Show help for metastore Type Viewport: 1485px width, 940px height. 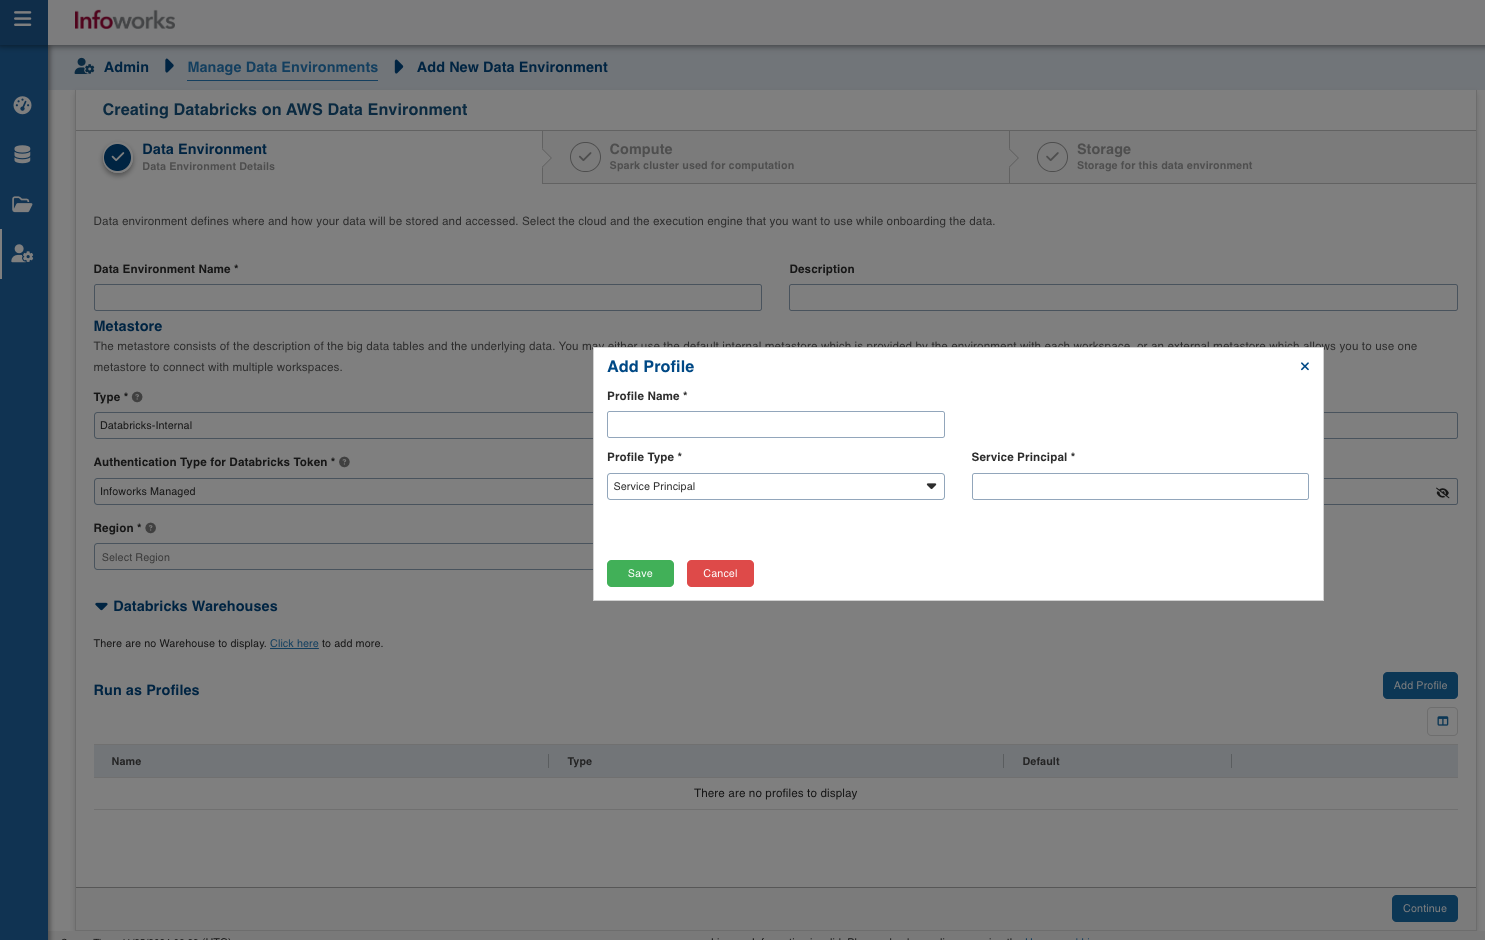138,397
